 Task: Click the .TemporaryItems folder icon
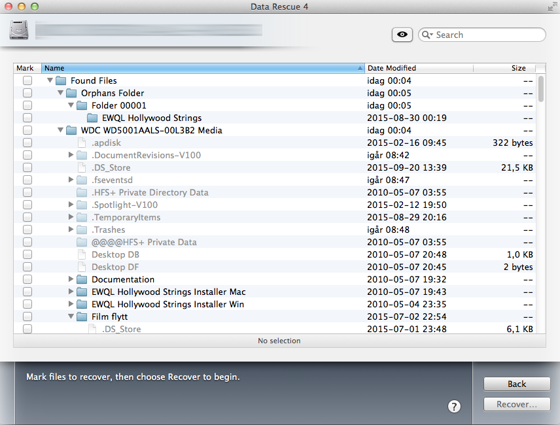click(x=82, y=218)
